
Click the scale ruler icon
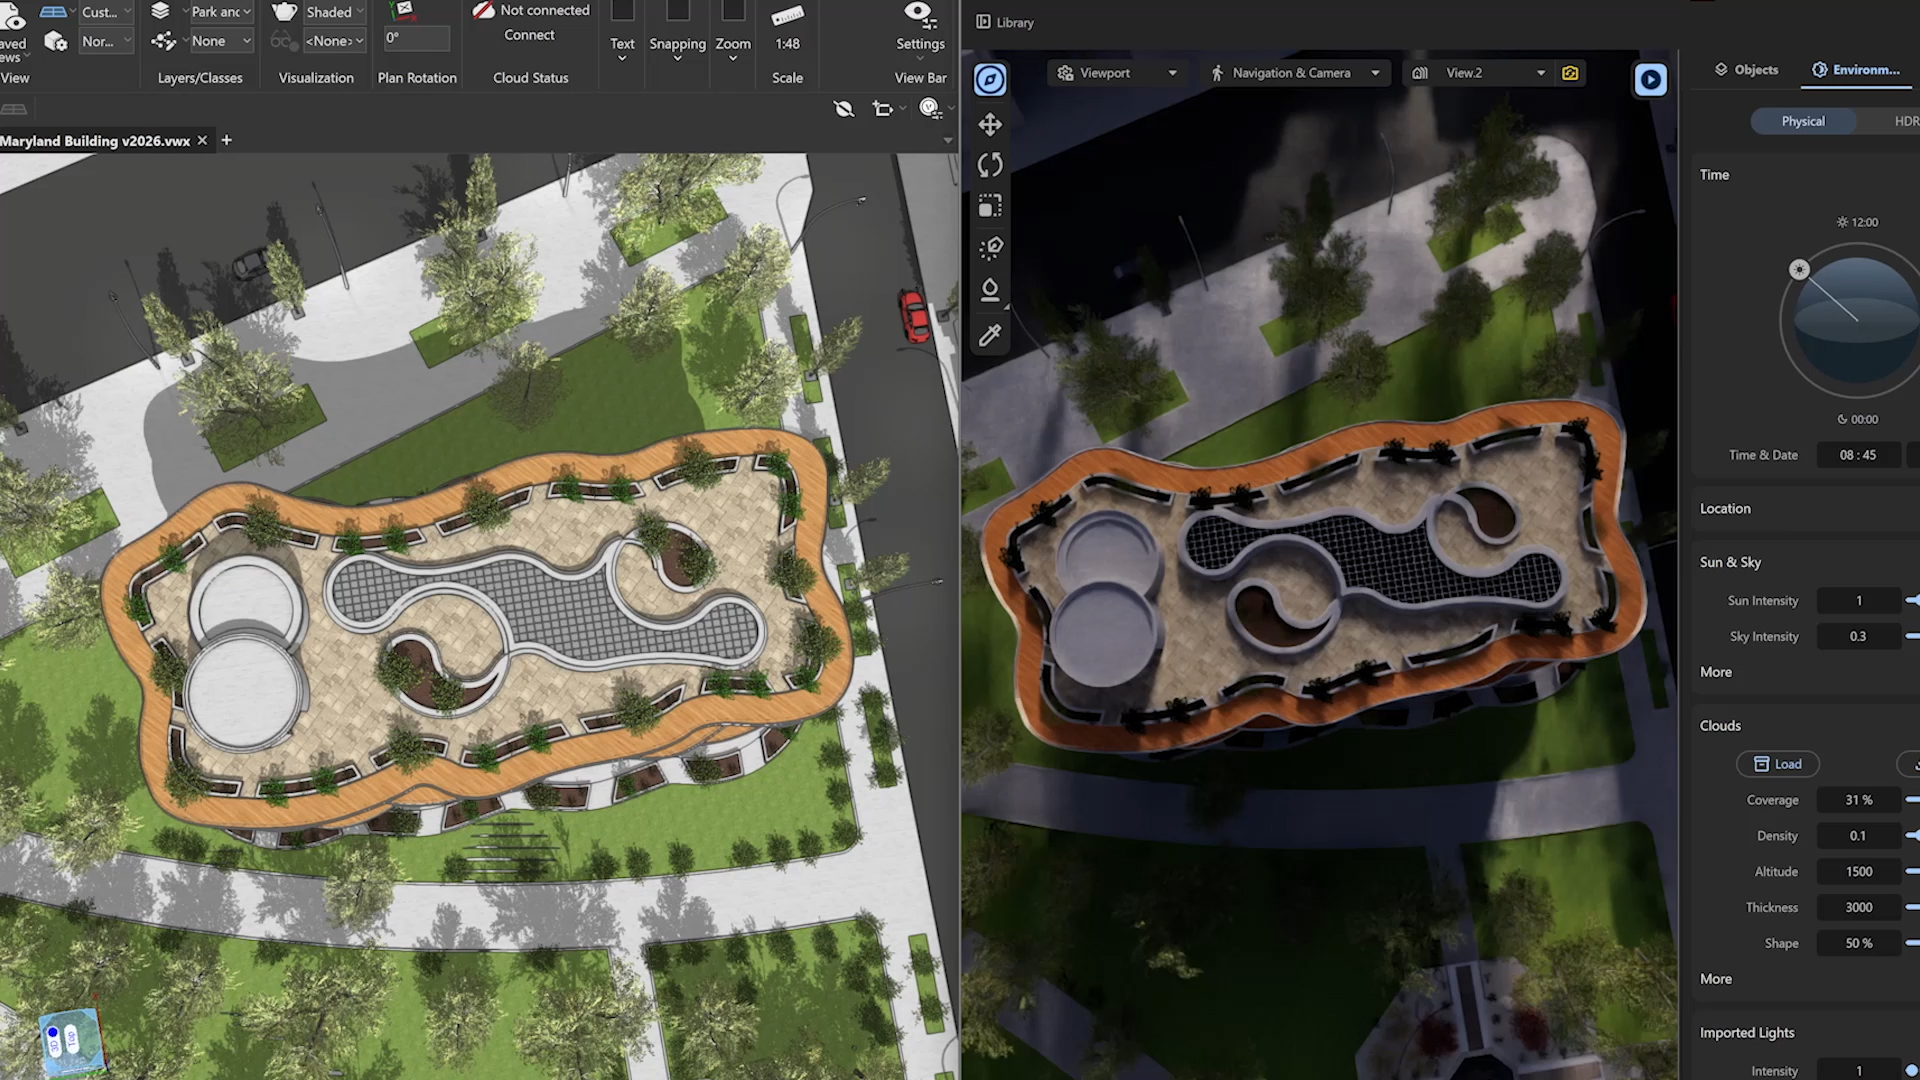click(x=787, y=14)
